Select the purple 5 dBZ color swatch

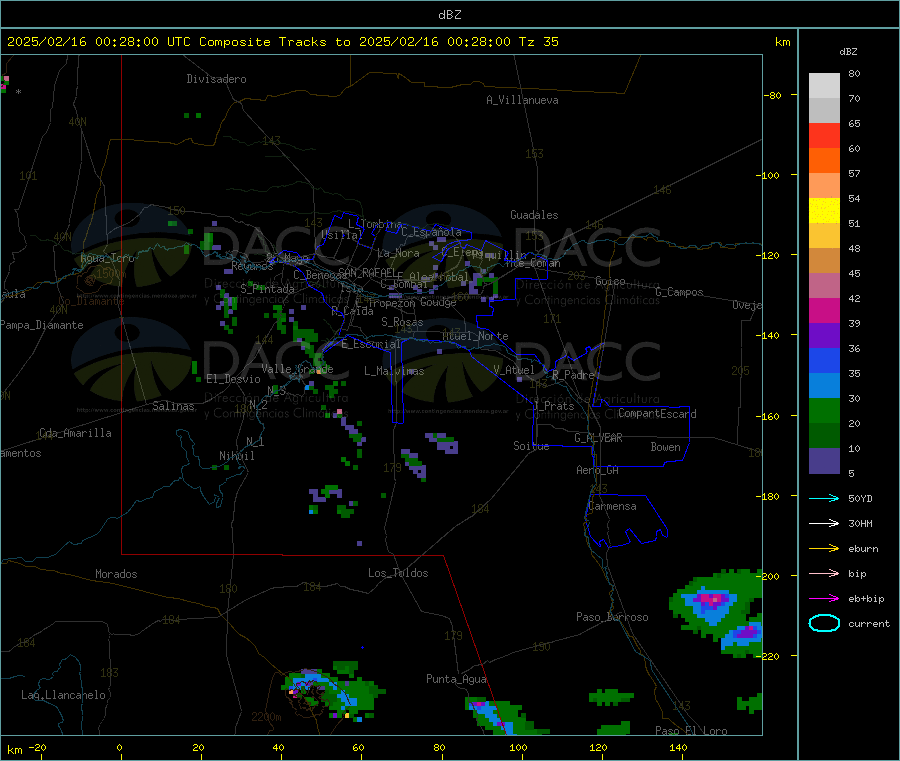coord(824,461)
